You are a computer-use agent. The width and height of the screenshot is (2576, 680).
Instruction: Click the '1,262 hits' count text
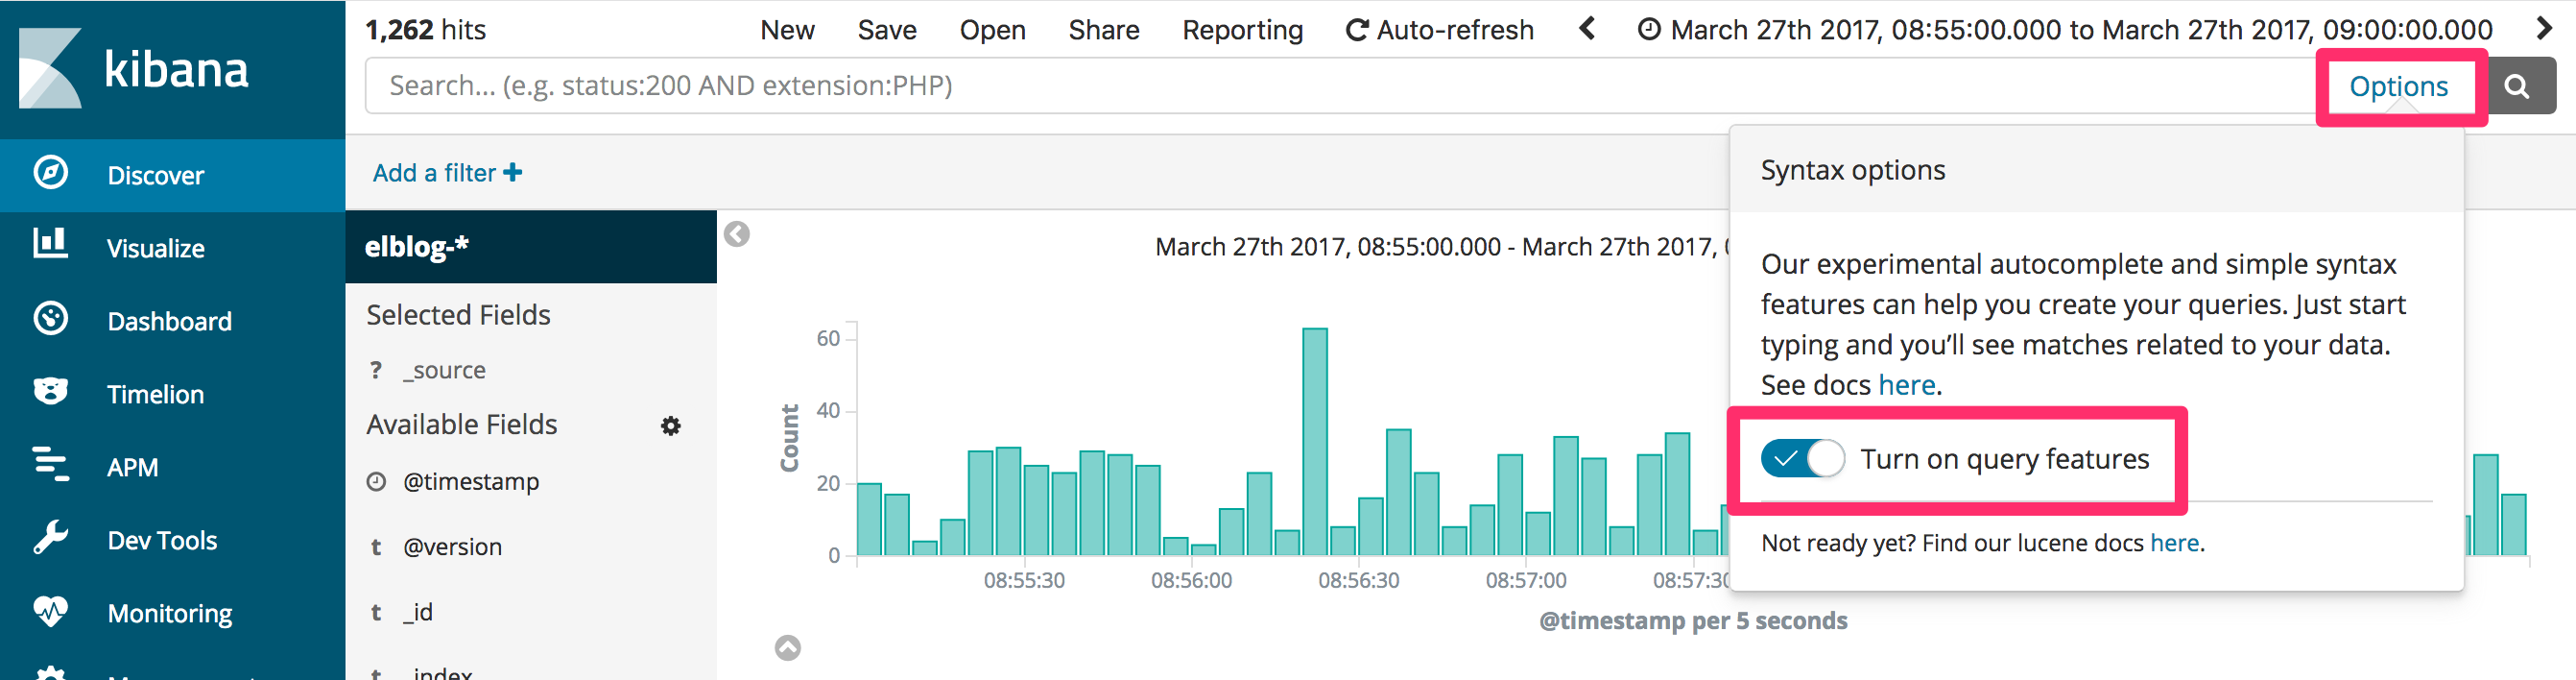click(x=425, y=30)
